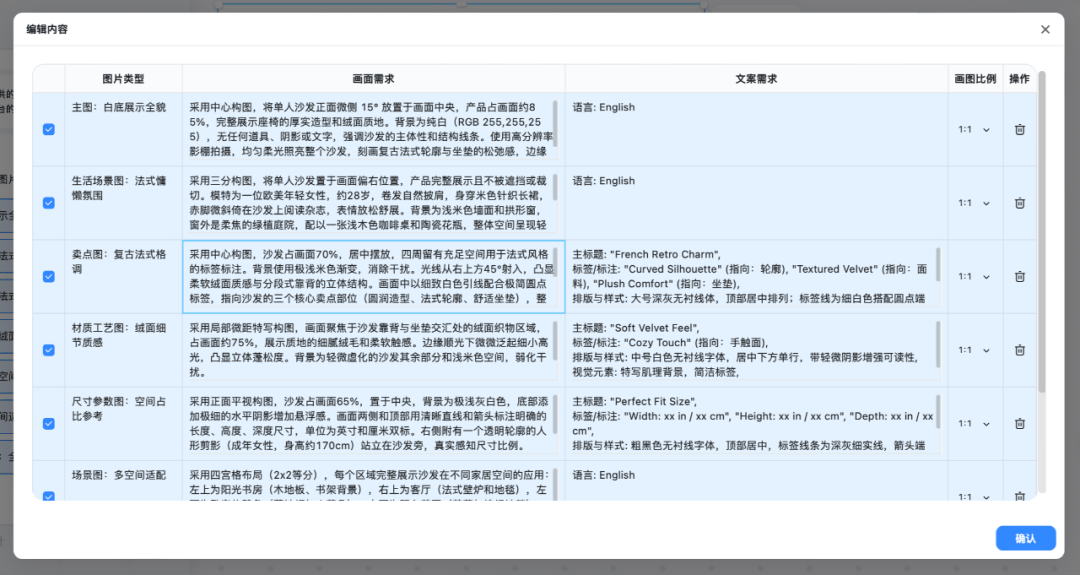1080x575 pixels.
Task: Click the 生活场景图：法式慵懒氛围 type cell
Action: pos(123,203)
